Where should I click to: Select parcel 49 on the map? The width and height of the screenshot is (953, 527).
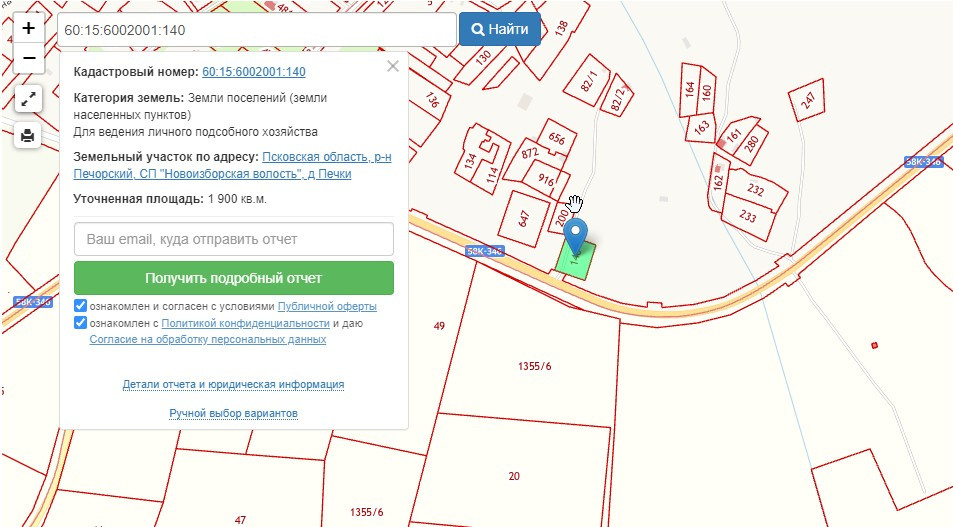439,326
